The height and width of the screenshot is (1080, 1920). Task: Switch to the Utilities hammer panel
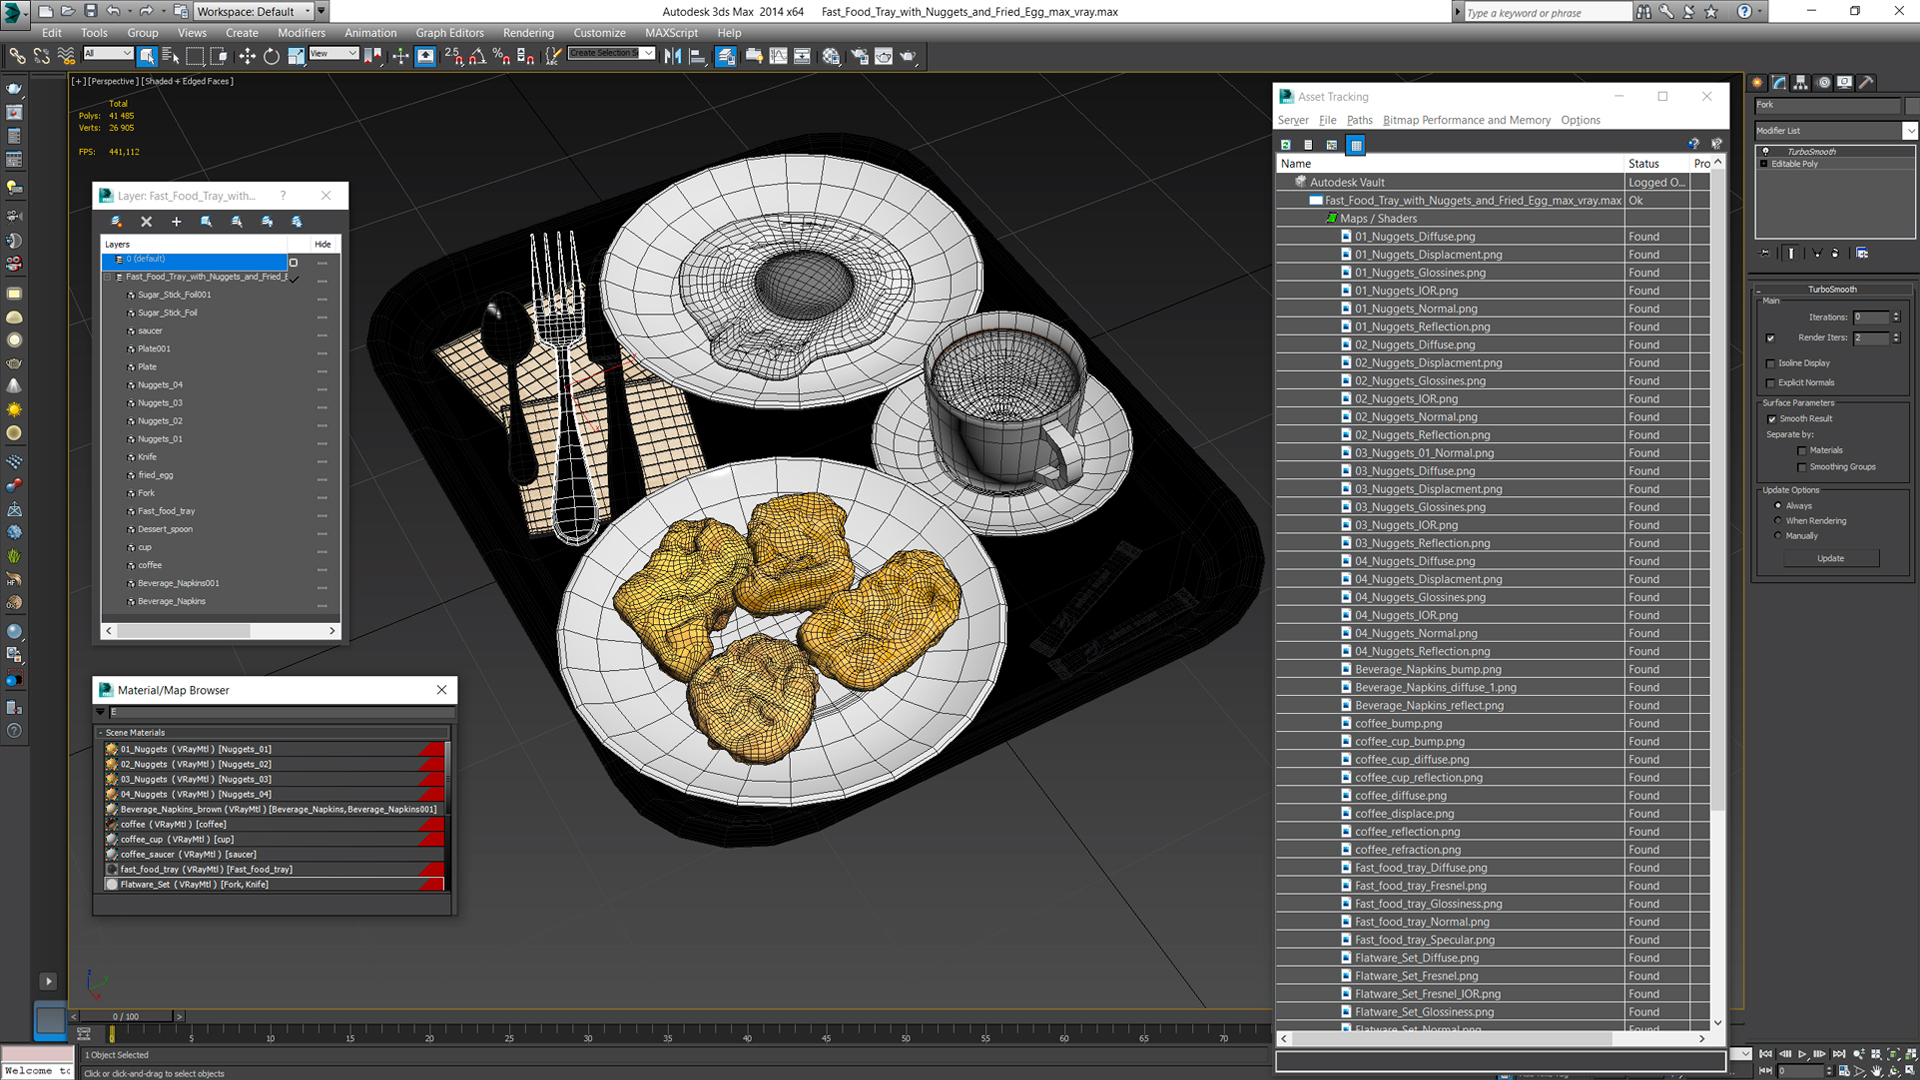1865,83
